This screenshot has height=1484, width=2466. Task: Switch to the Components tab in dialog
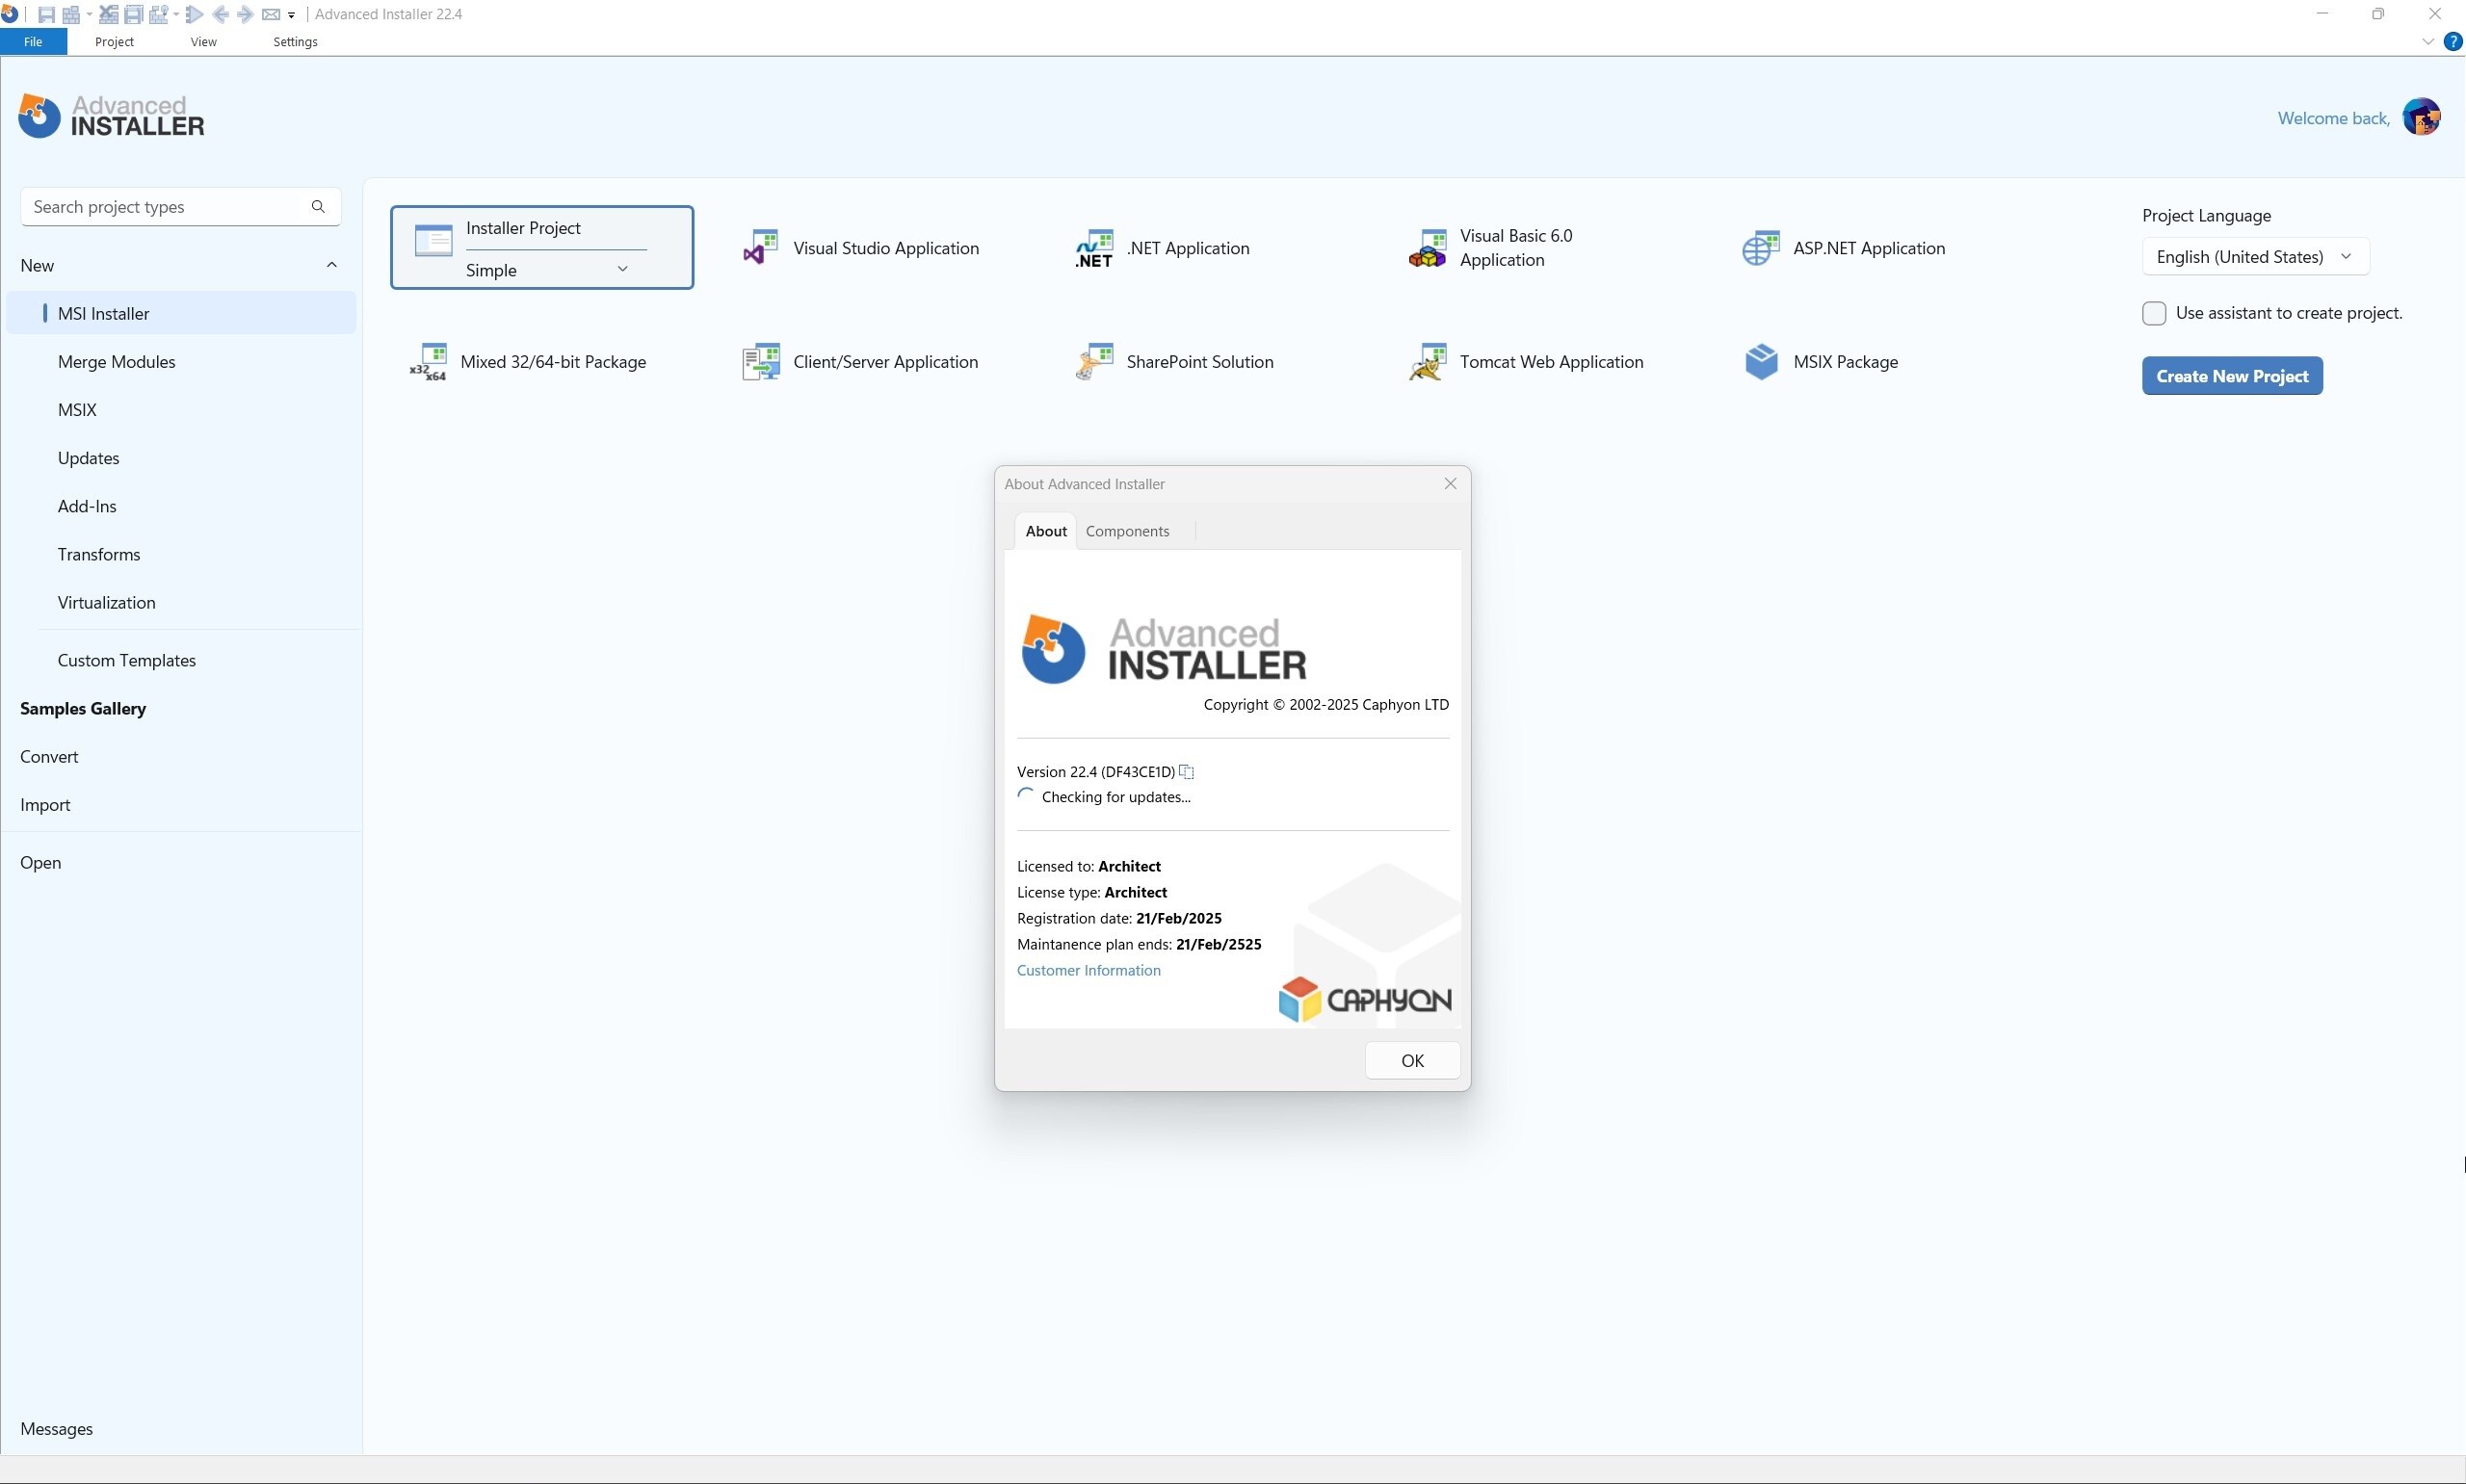point(1127,531)
